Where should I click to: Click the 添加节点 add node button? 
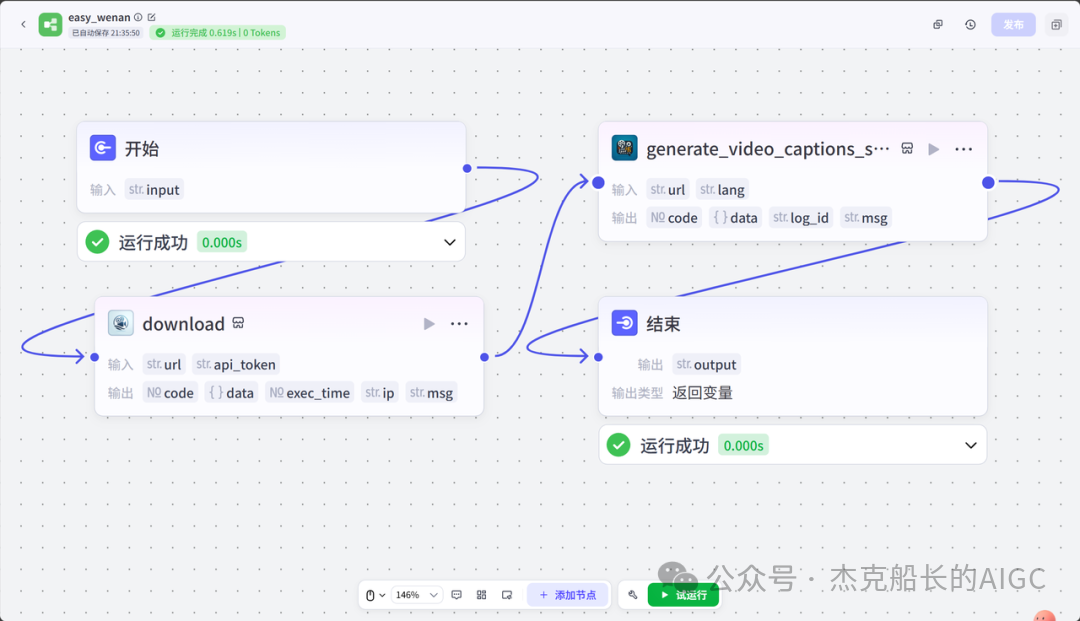[568, 595]
